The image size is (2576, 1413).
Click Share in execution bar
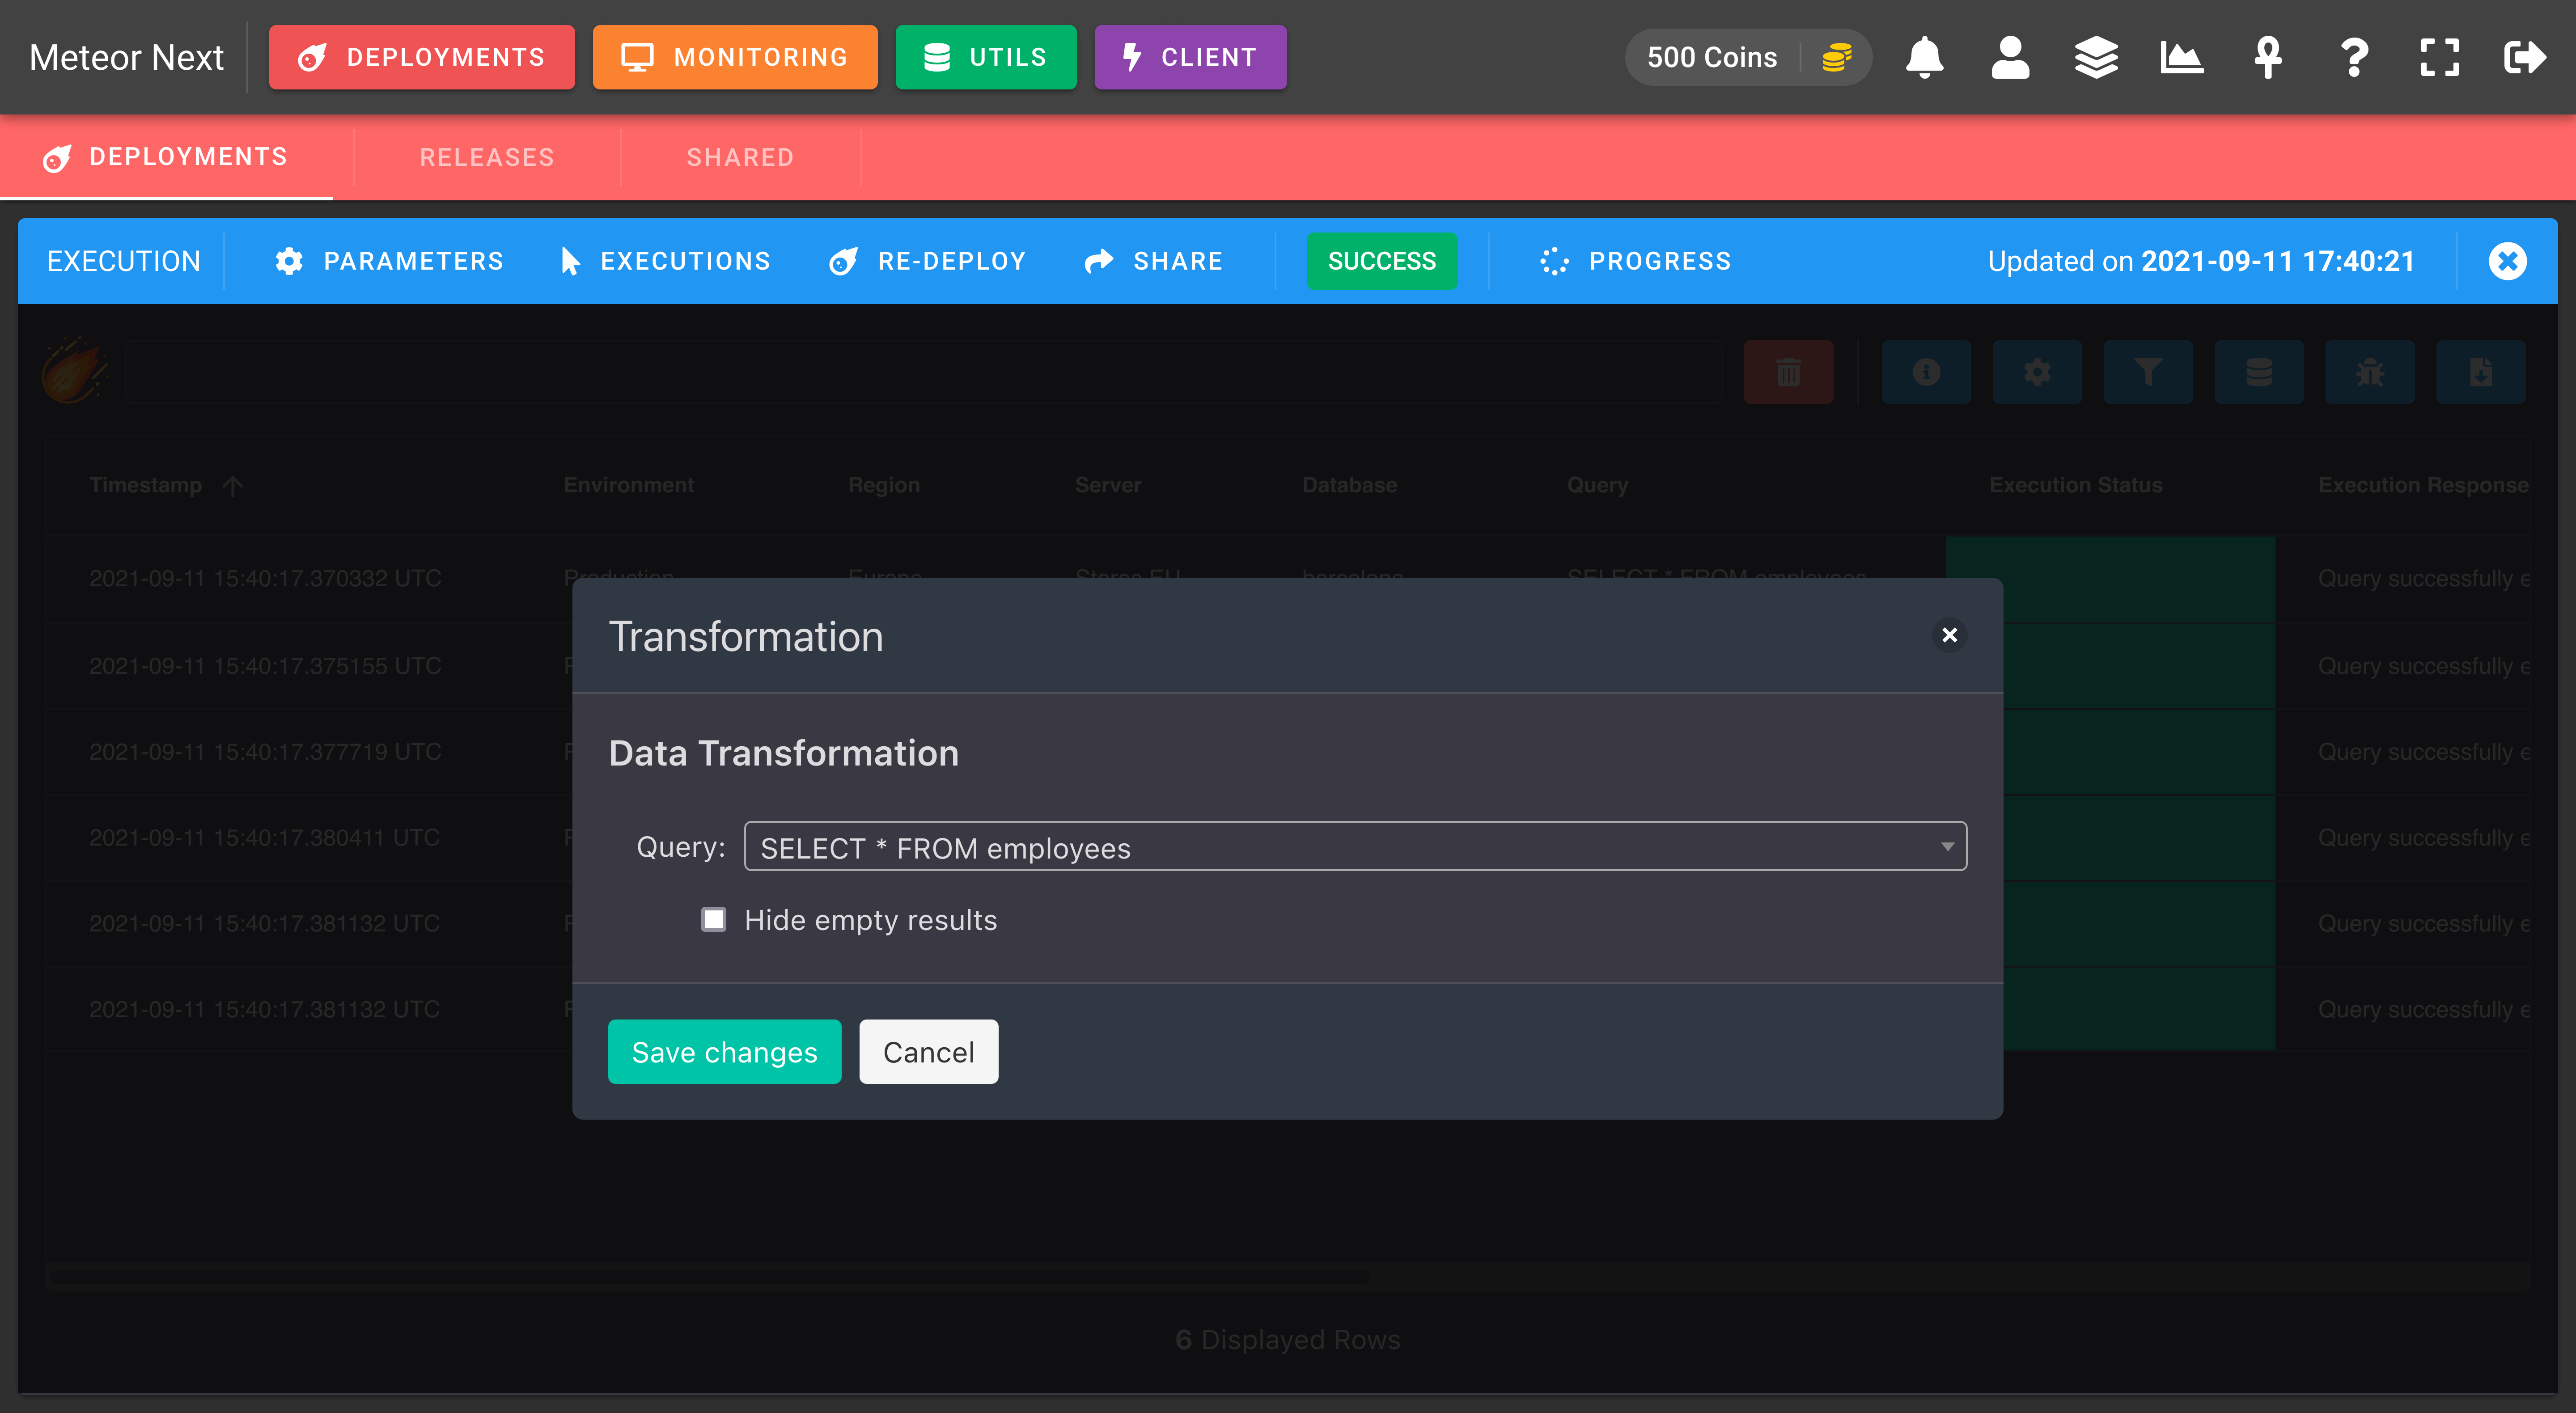click(x=1153, y=261)
